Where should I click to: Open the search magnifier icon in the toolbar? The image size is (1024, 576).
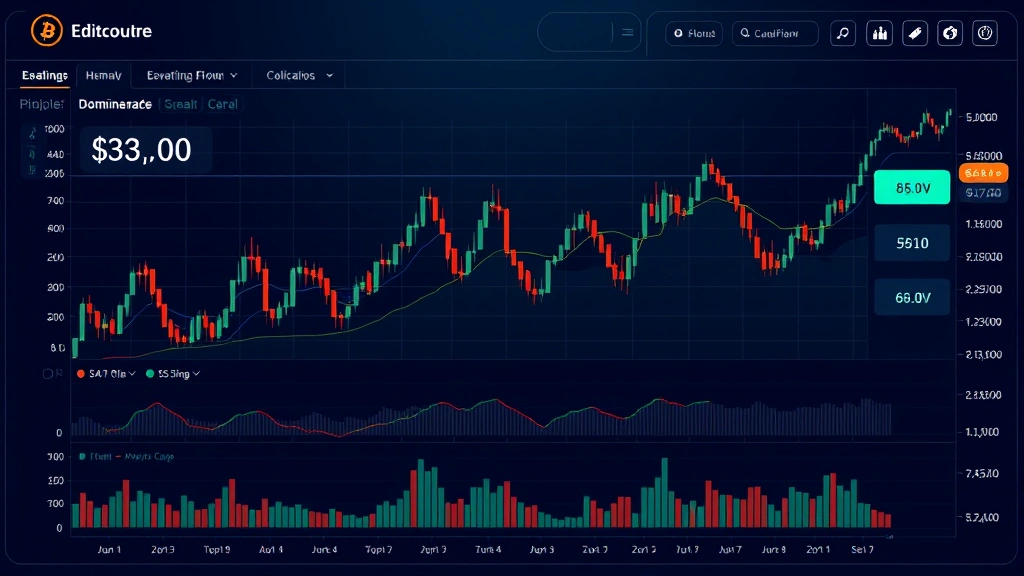pyautogui.click(x=842, y=32)
